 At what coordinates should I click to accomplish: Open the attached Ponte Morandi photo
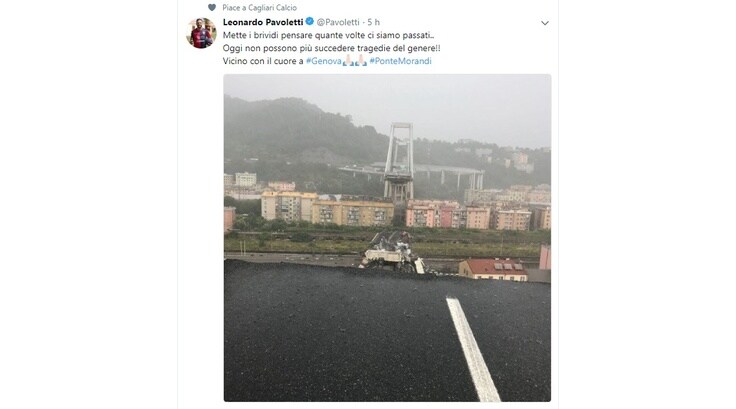click(x=387, y=238)
